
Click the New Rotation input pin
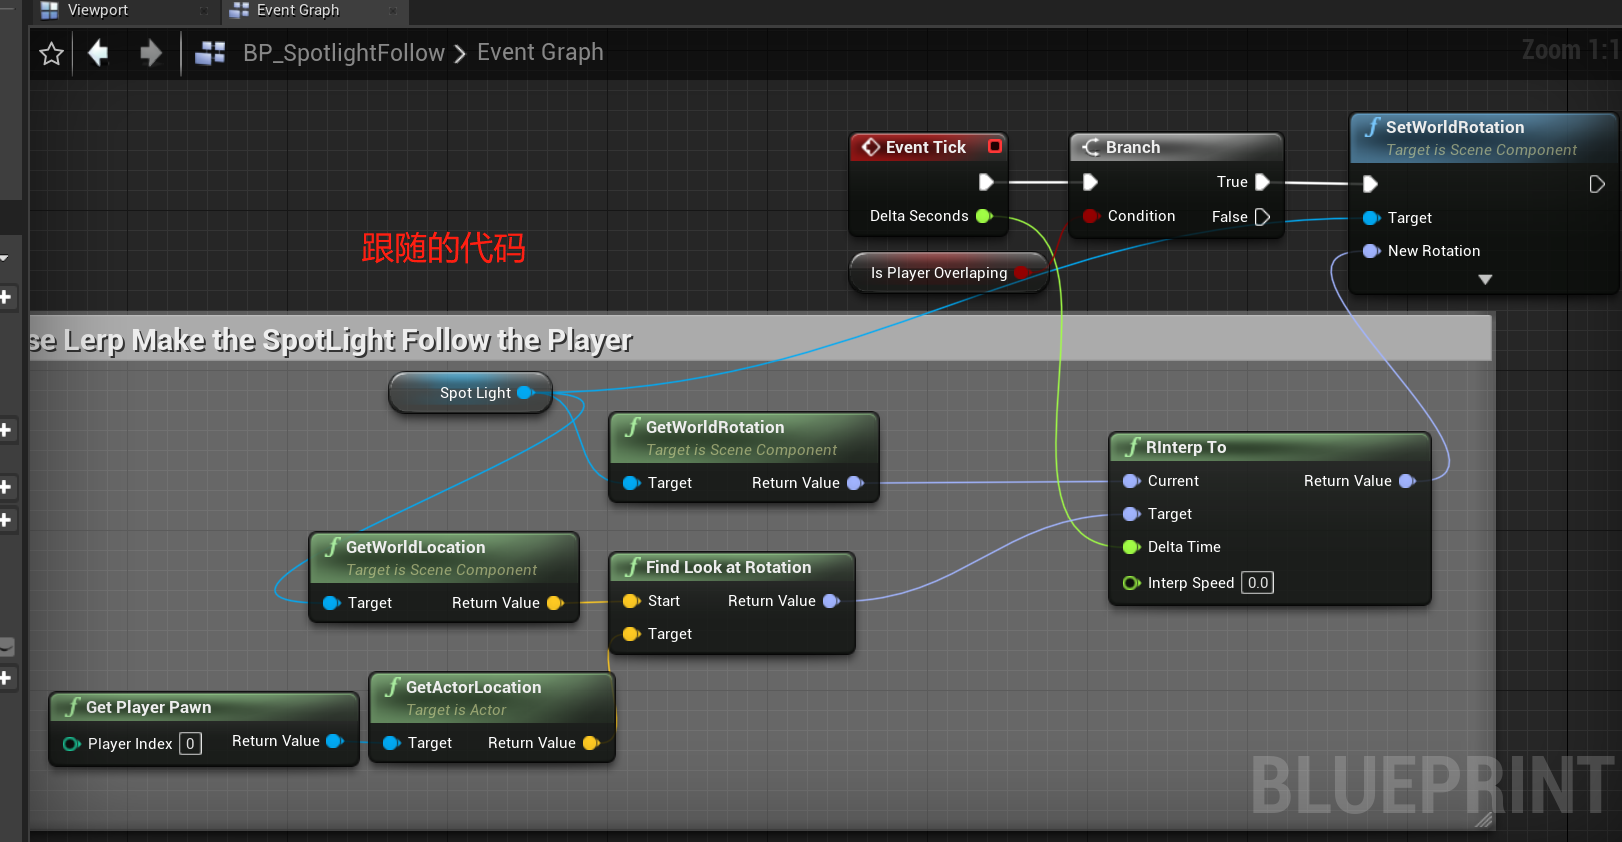(x=1371, y=251)
